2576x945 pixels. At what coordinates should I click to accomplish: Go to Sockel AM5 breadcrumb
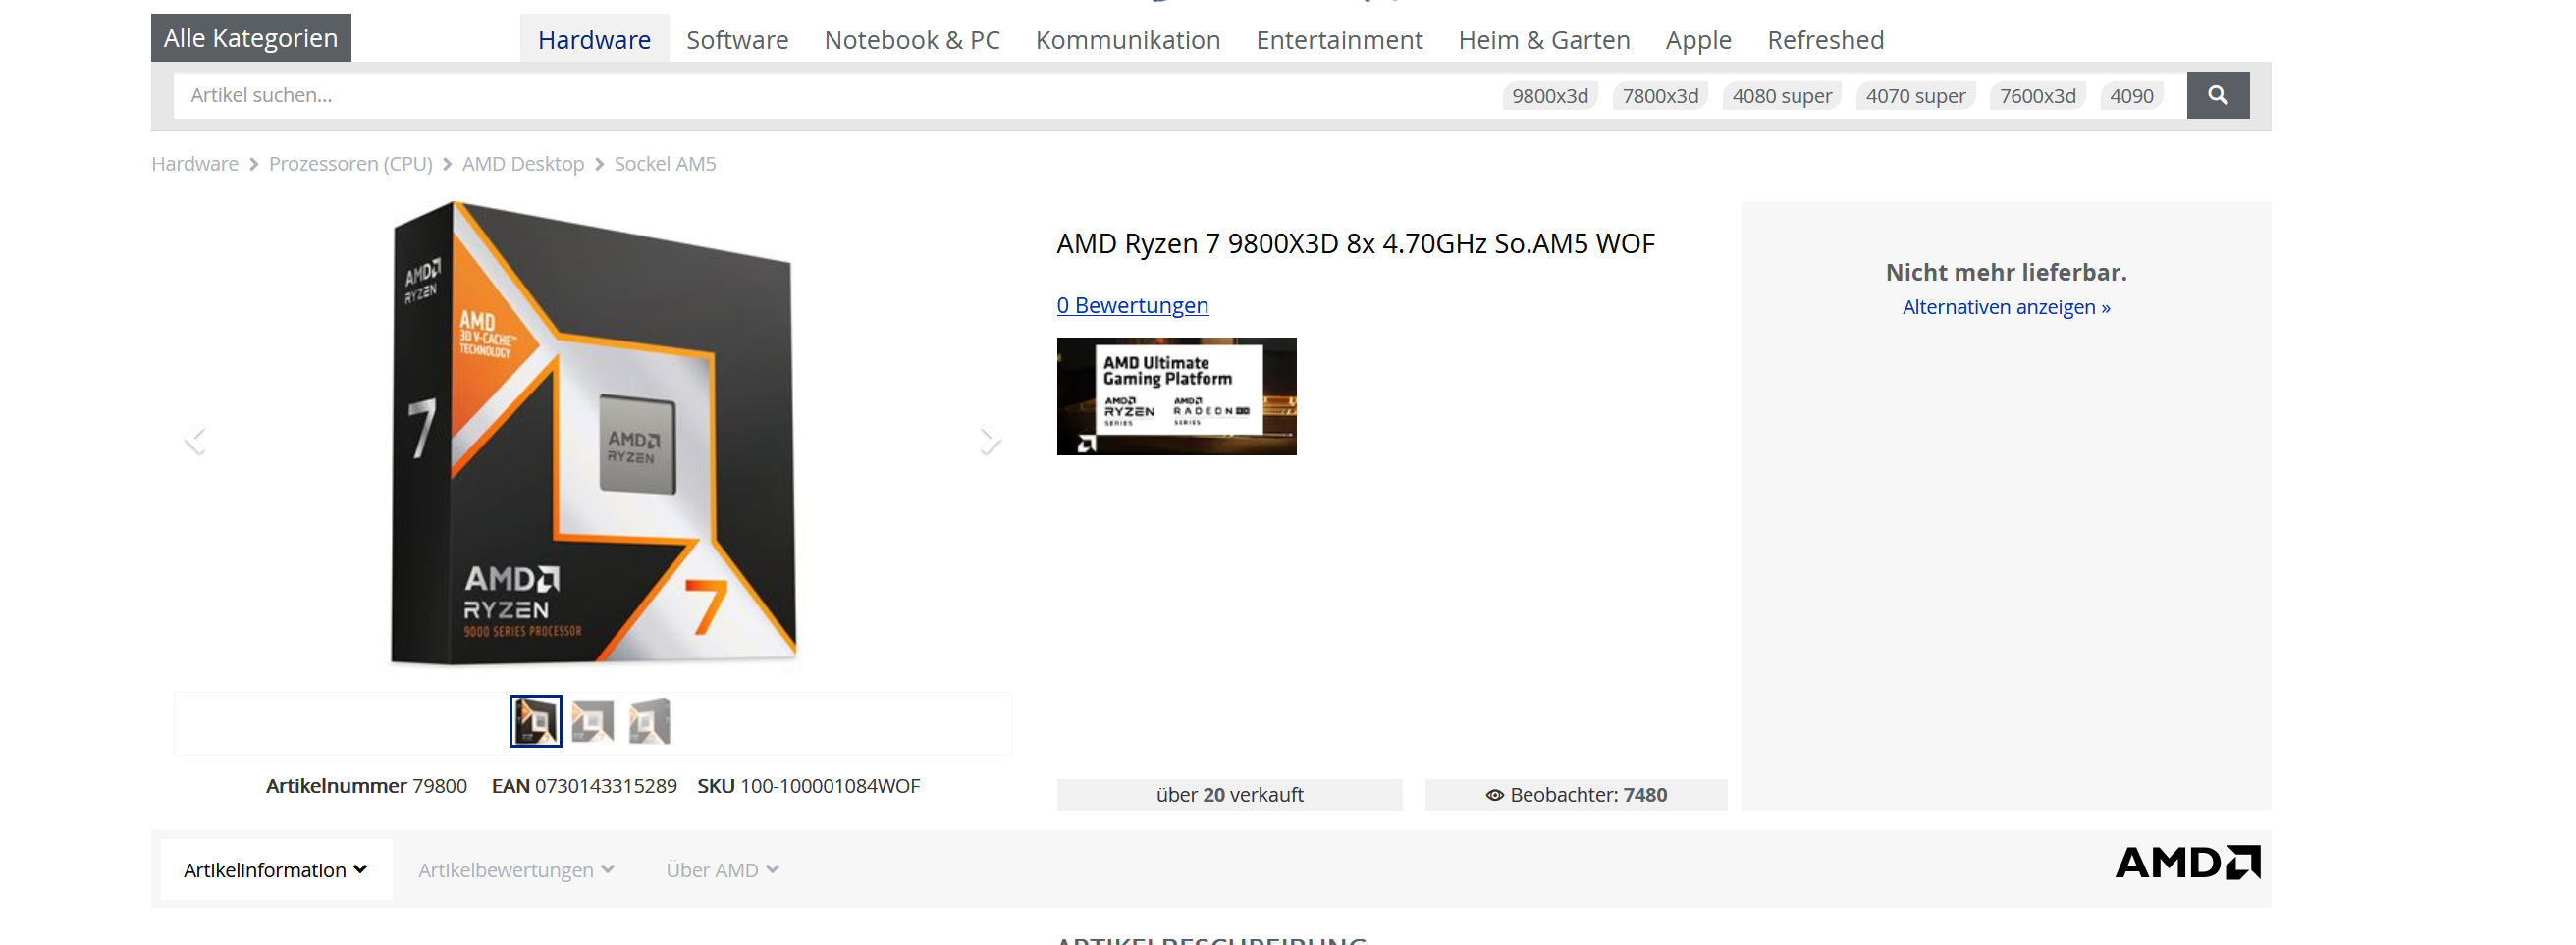pyautogui.click(x=665, y=164)
